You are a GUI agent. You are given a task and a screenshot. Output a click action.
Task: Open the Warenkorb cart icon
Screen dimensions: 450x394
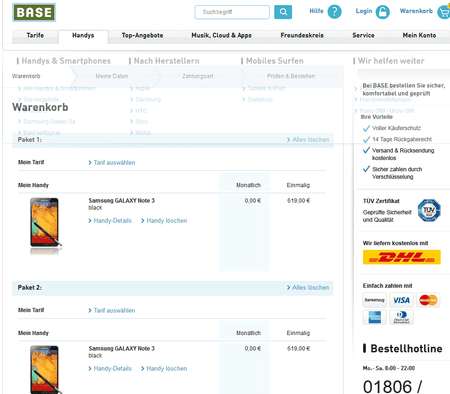coord(444,12)
